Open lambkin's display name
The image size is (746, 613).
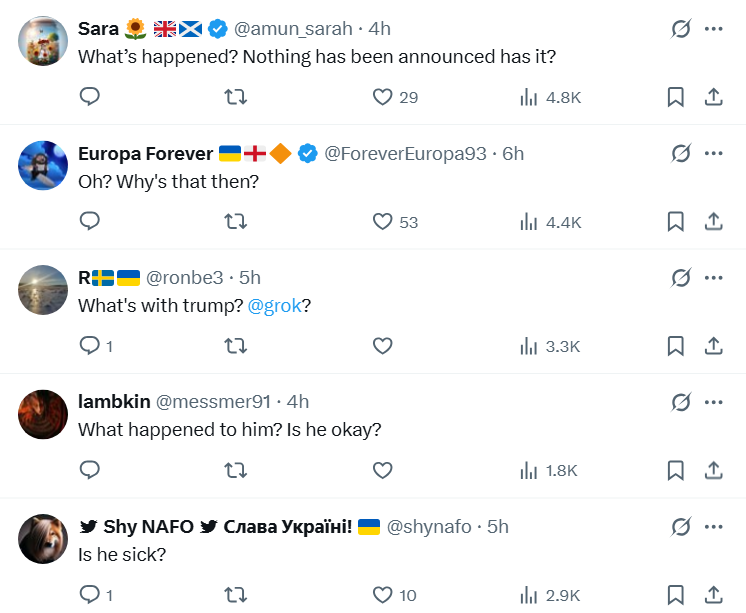coord(114,402)
